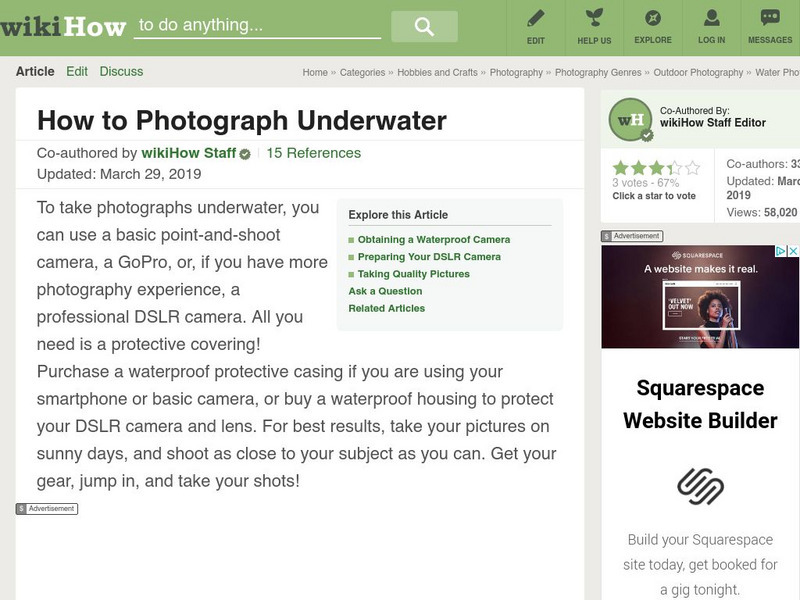The image size is (800, 600).
Task: Click the AdChoices triangle icon
Action: click(x=783, y=252)
